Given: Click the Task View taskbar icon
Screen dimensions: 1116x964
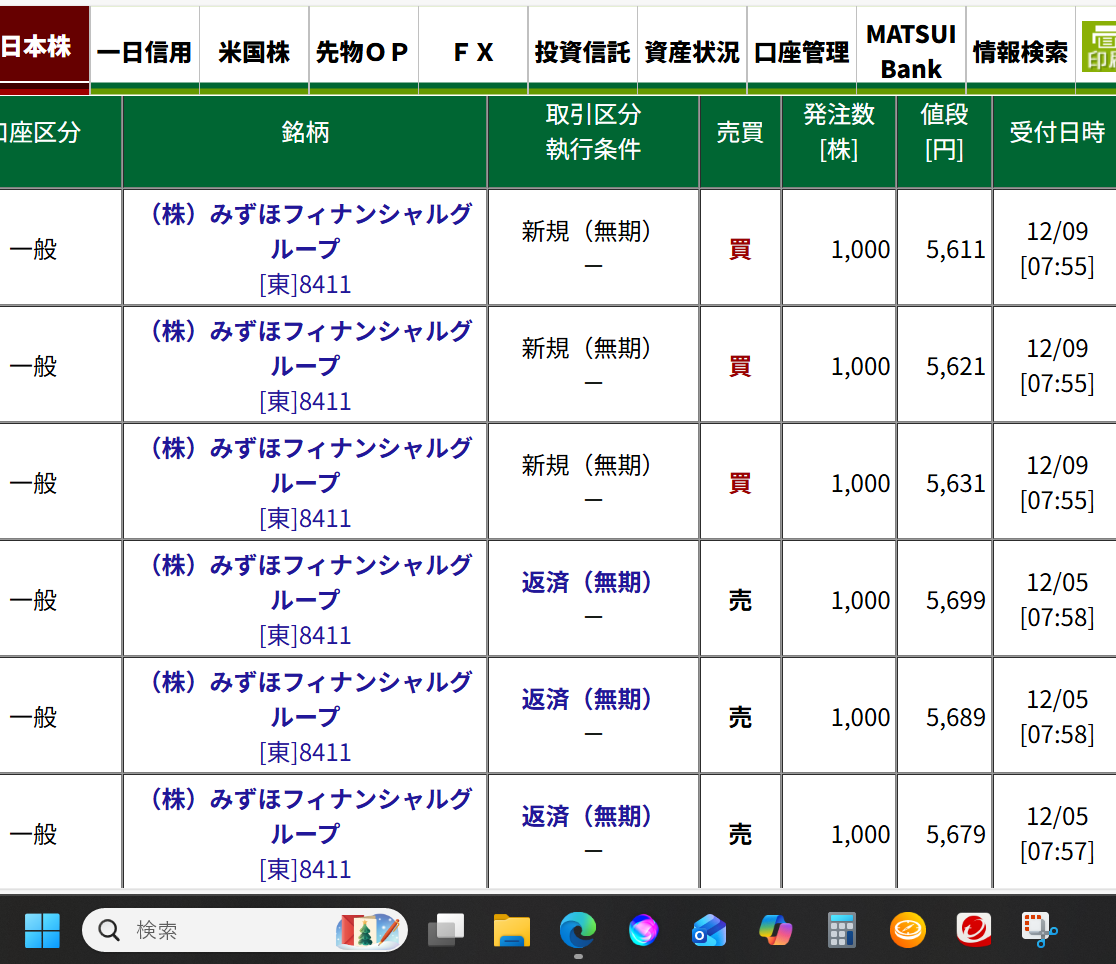Looking at the screenshot, I should (x=445, y=931).
